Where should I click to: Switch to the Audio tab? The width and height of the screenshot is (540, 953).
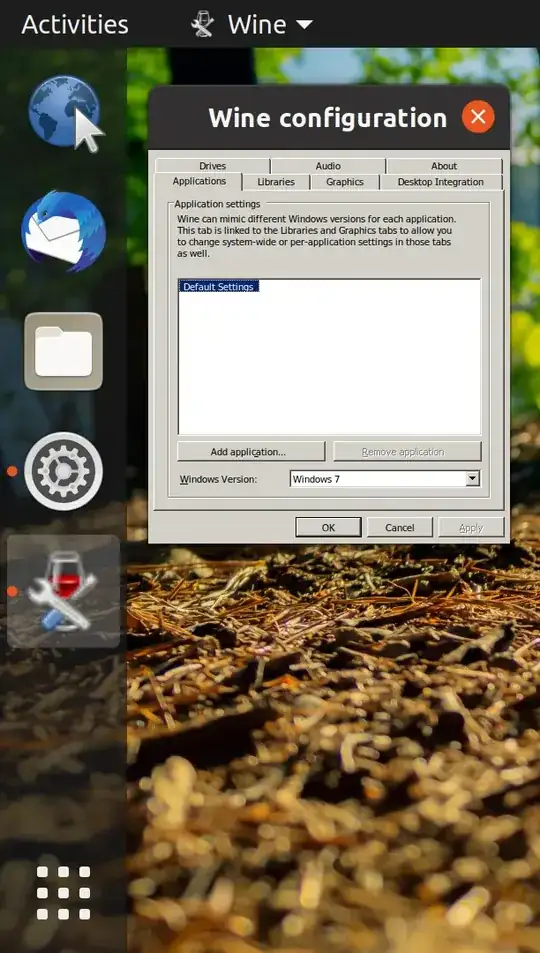[328, 166]
